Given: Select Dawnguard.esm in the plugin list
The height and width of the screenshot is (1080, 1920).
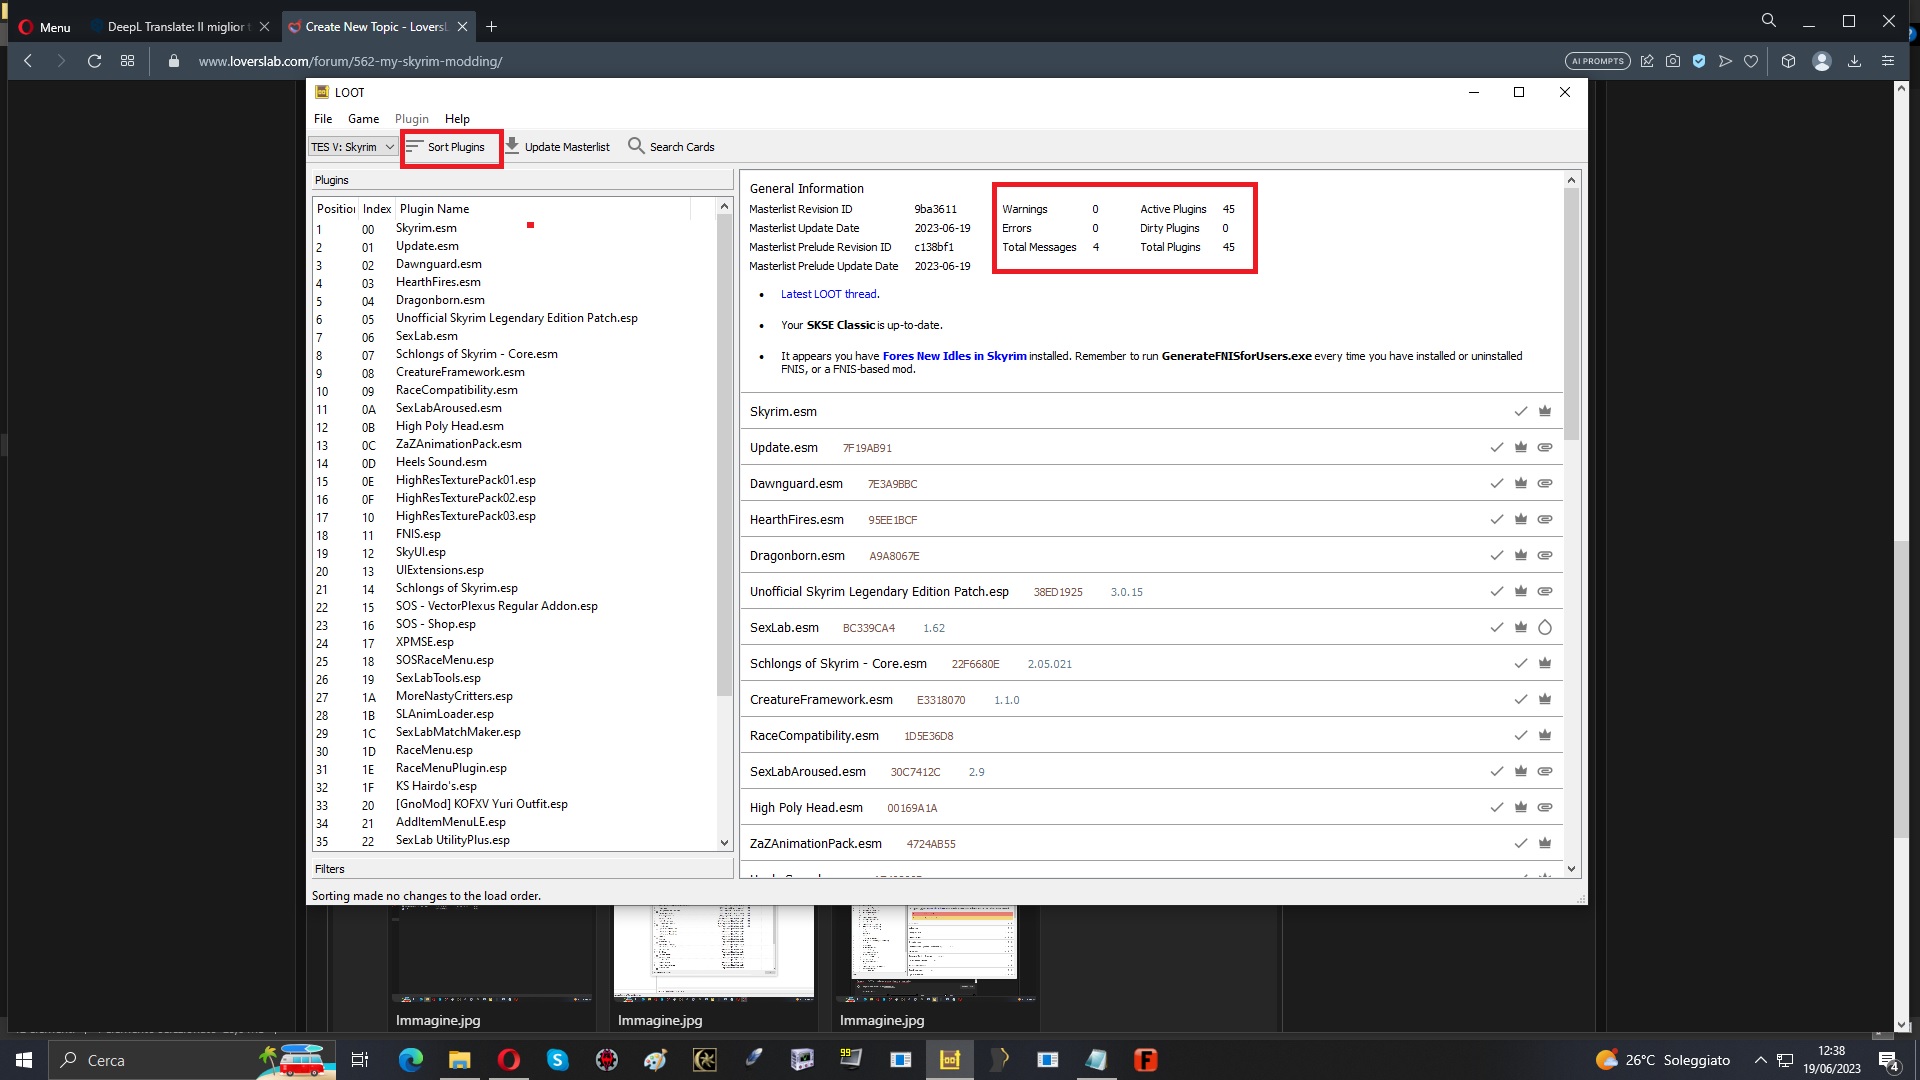Looking at the screenshot, I should (x=438, y=264).
